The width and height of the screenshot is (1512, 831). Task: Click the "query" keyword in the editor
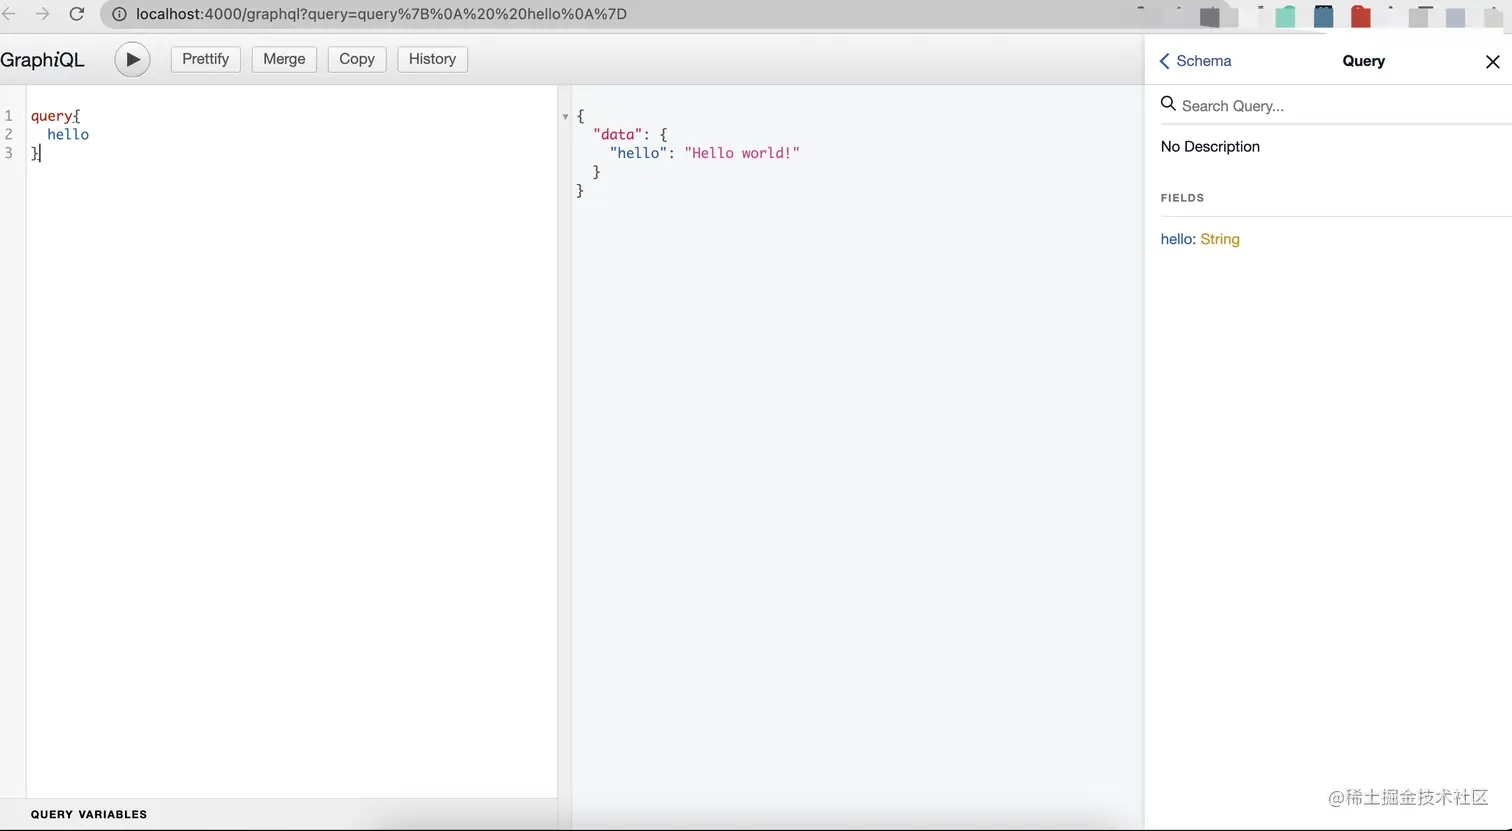coord(51,116)
